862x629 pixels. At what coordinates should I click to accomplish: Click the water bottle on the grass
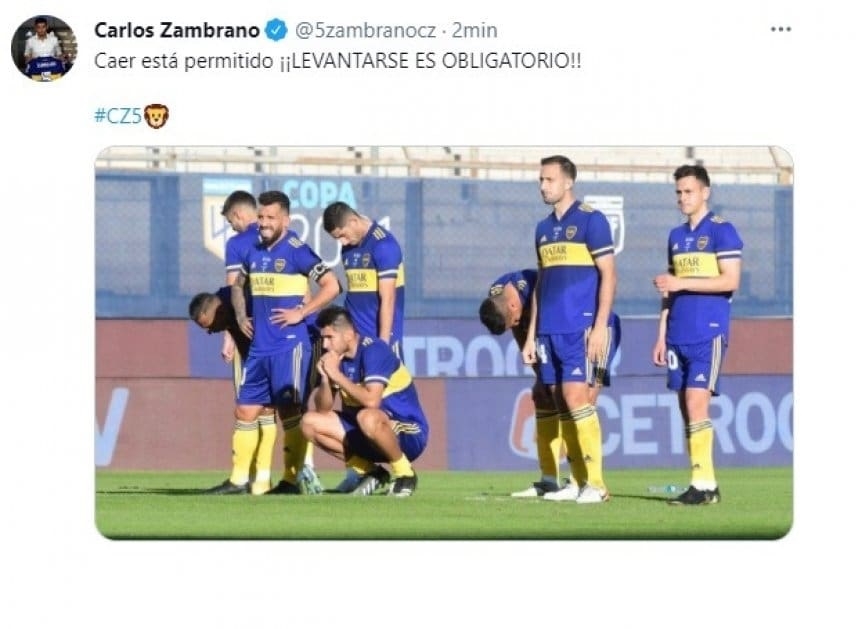667,489
